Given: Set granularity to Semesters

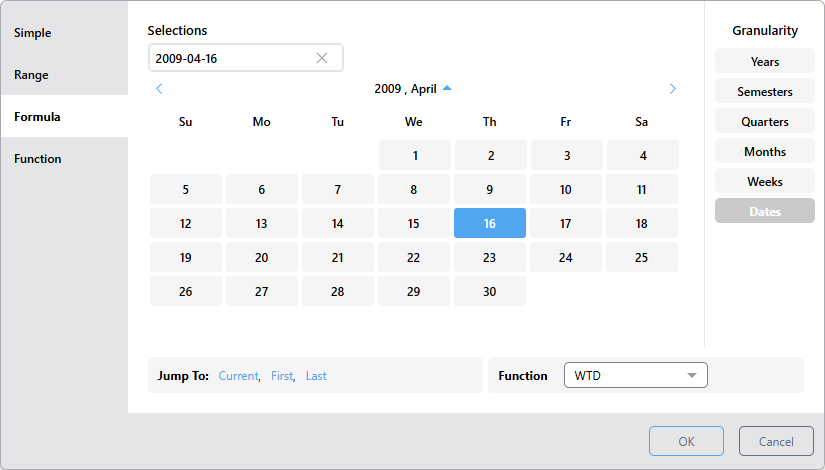Looking at the screenshot, I should pos(764,92).
